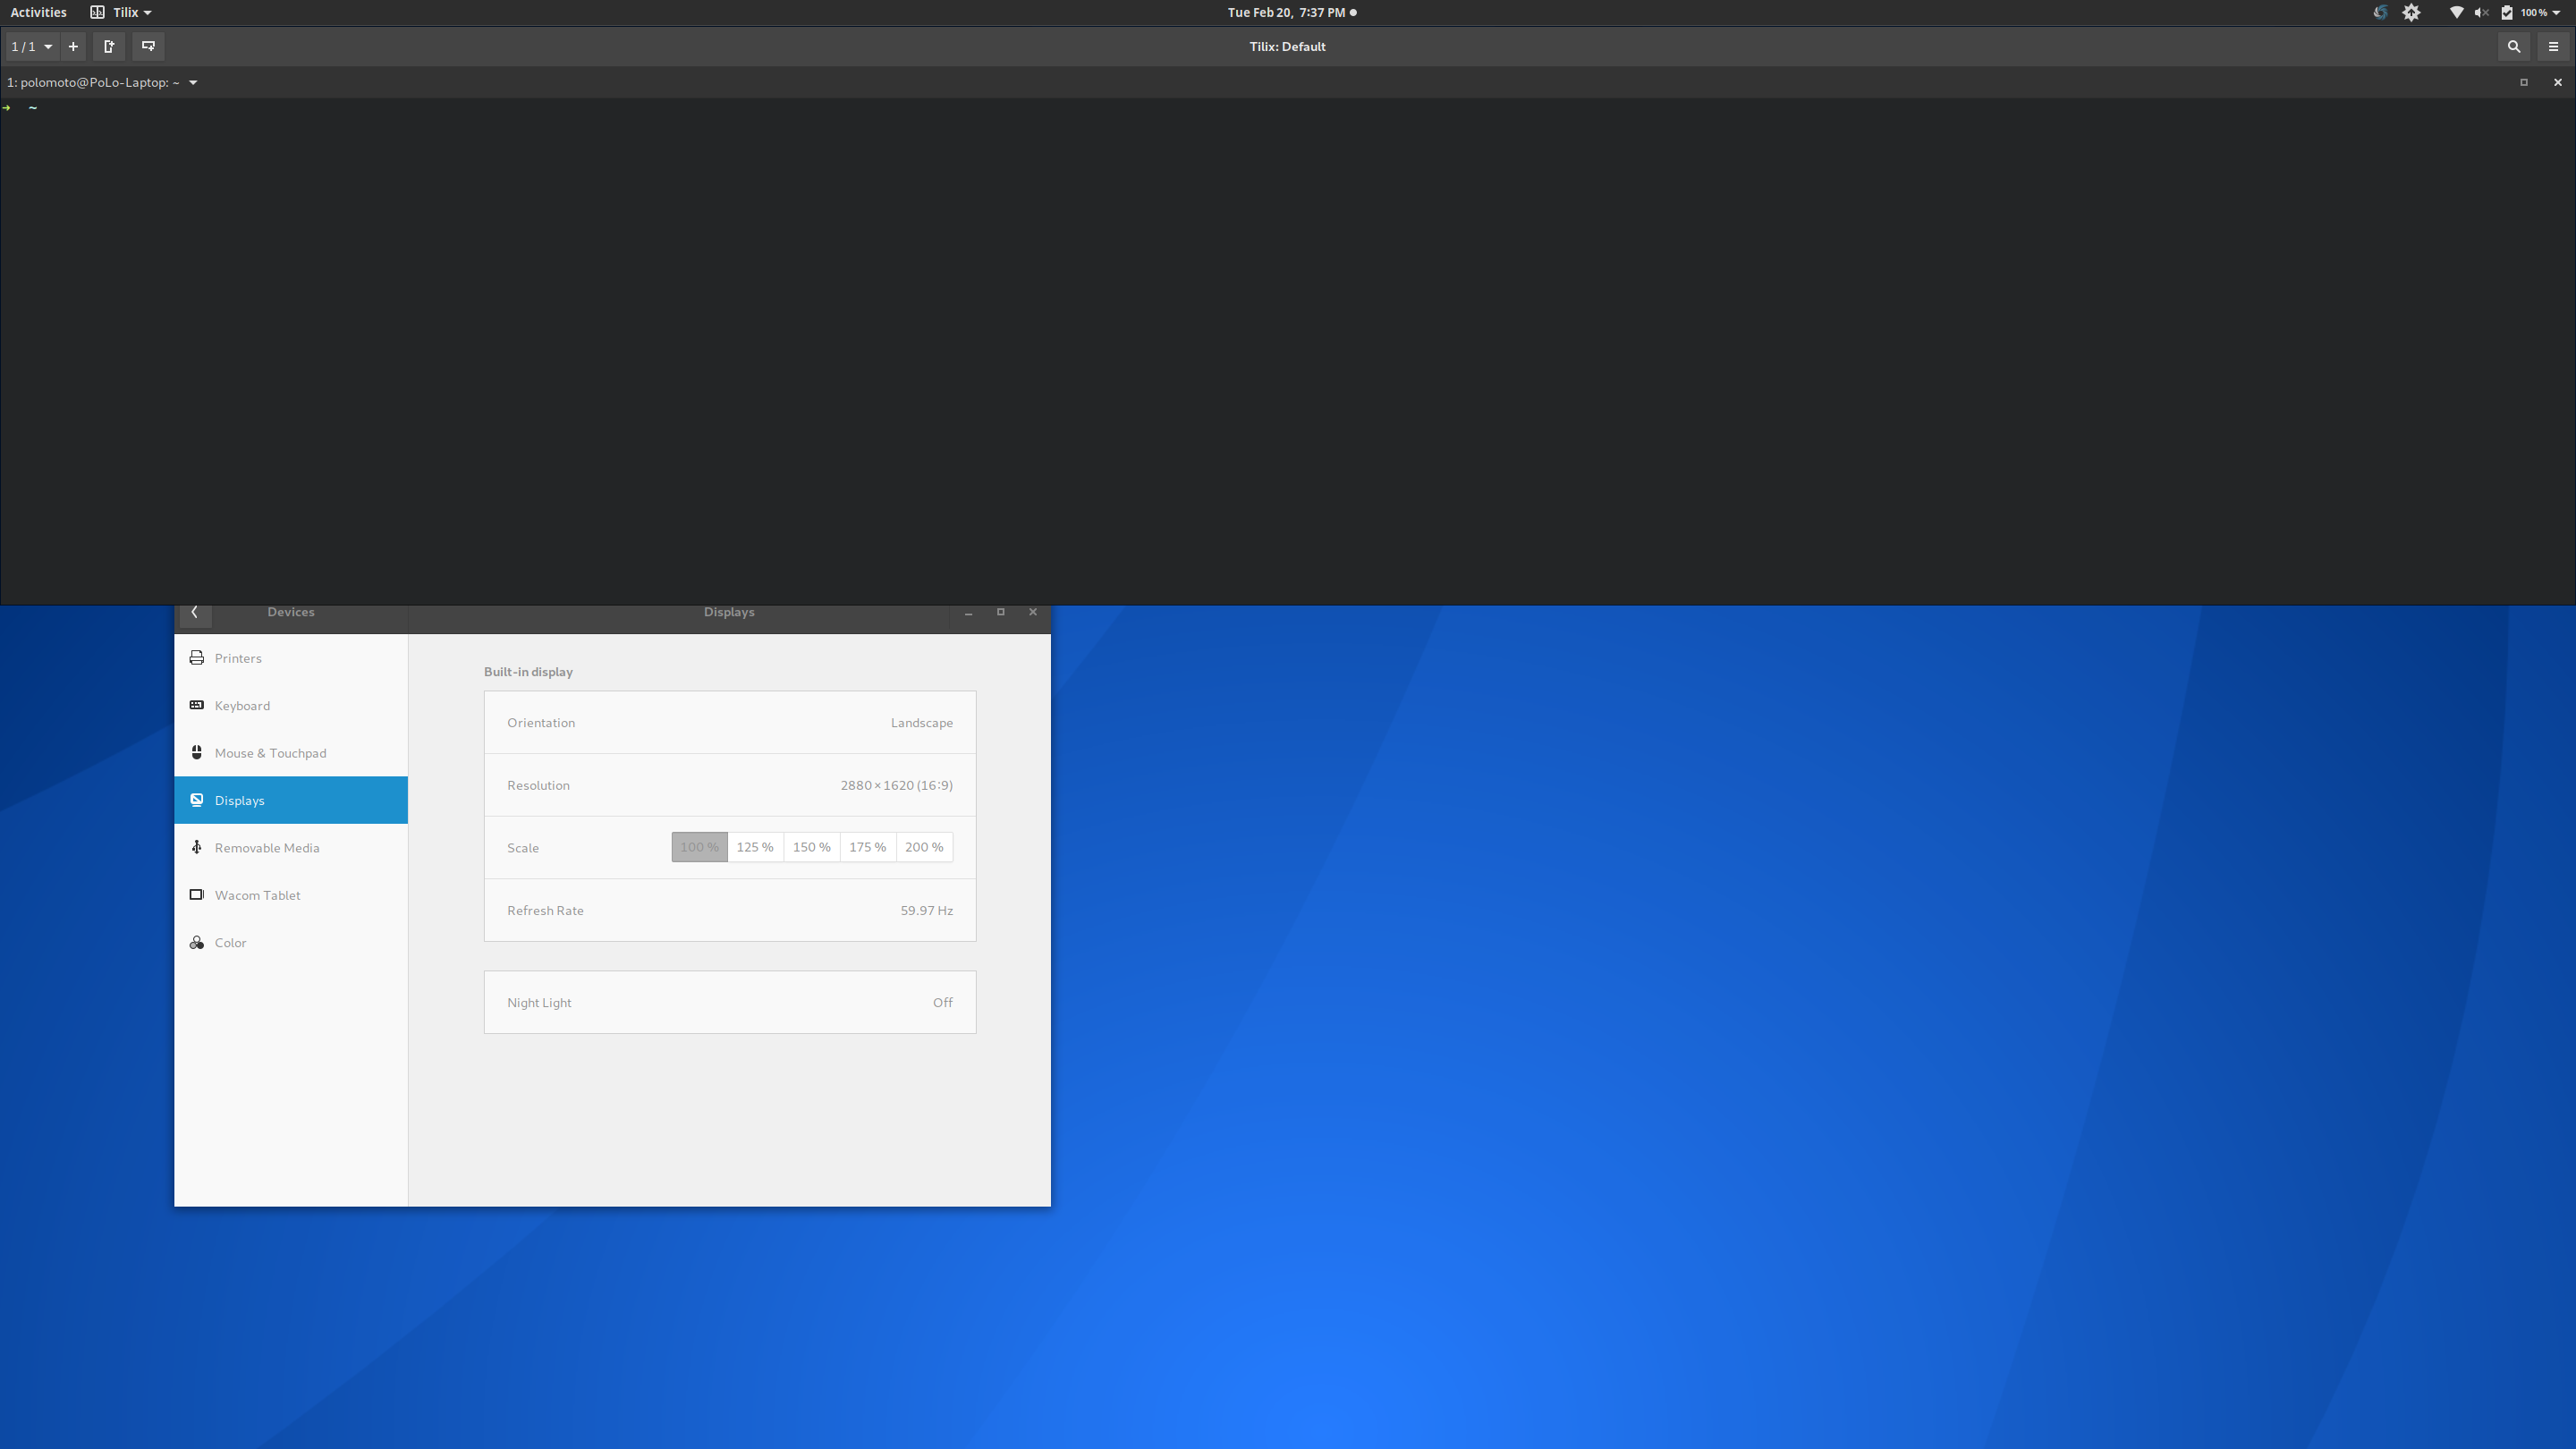Open Tilix hamburger menu

[2552, 46]
